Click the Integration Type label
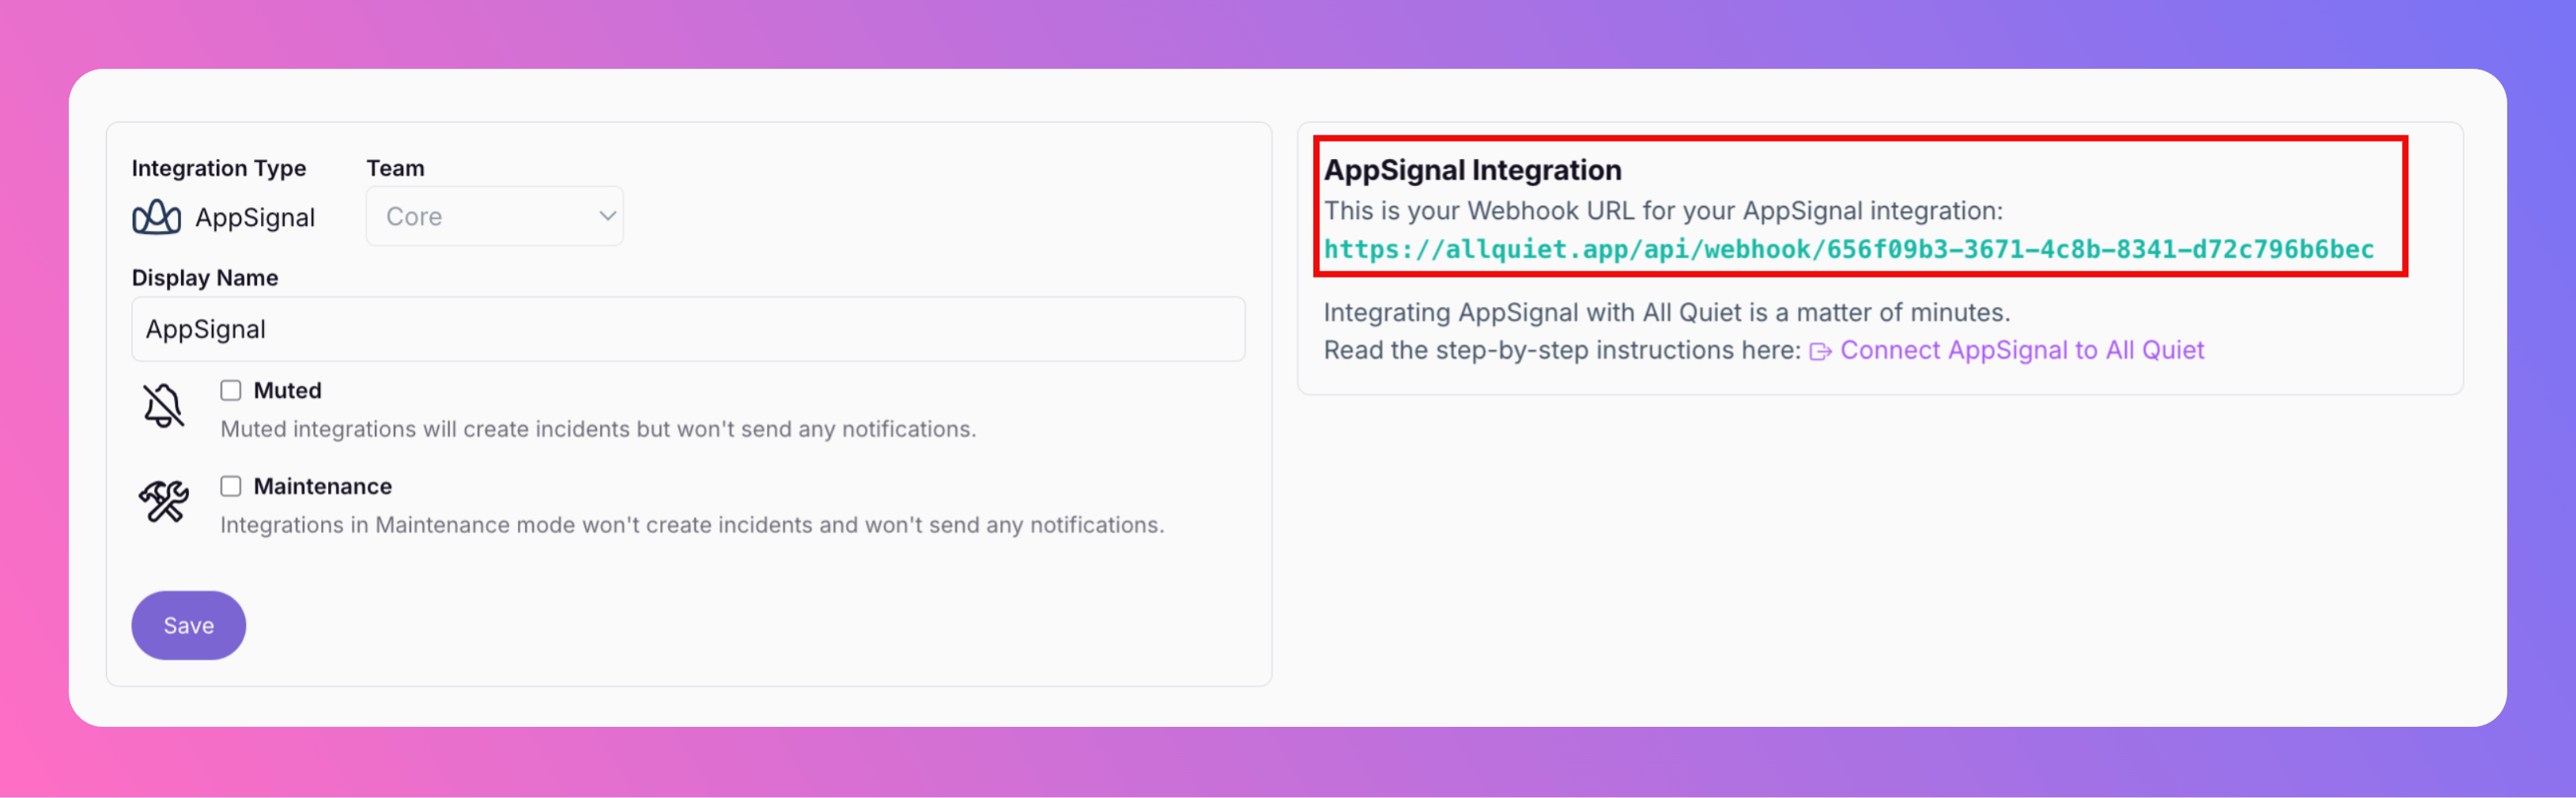The image size is (2576, 798). point(219,168)
